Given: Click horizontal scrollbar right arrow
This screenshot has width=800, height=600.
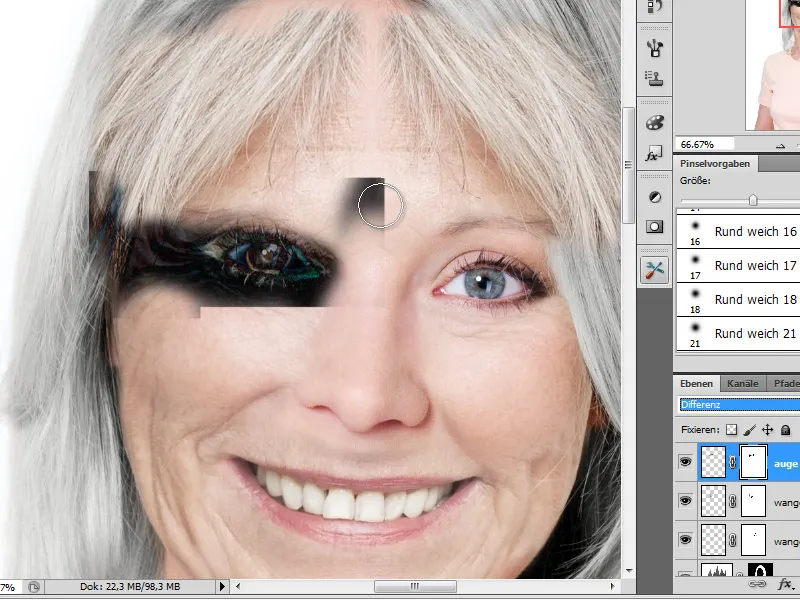Looking at the screenshot, I should pos(612,587).
